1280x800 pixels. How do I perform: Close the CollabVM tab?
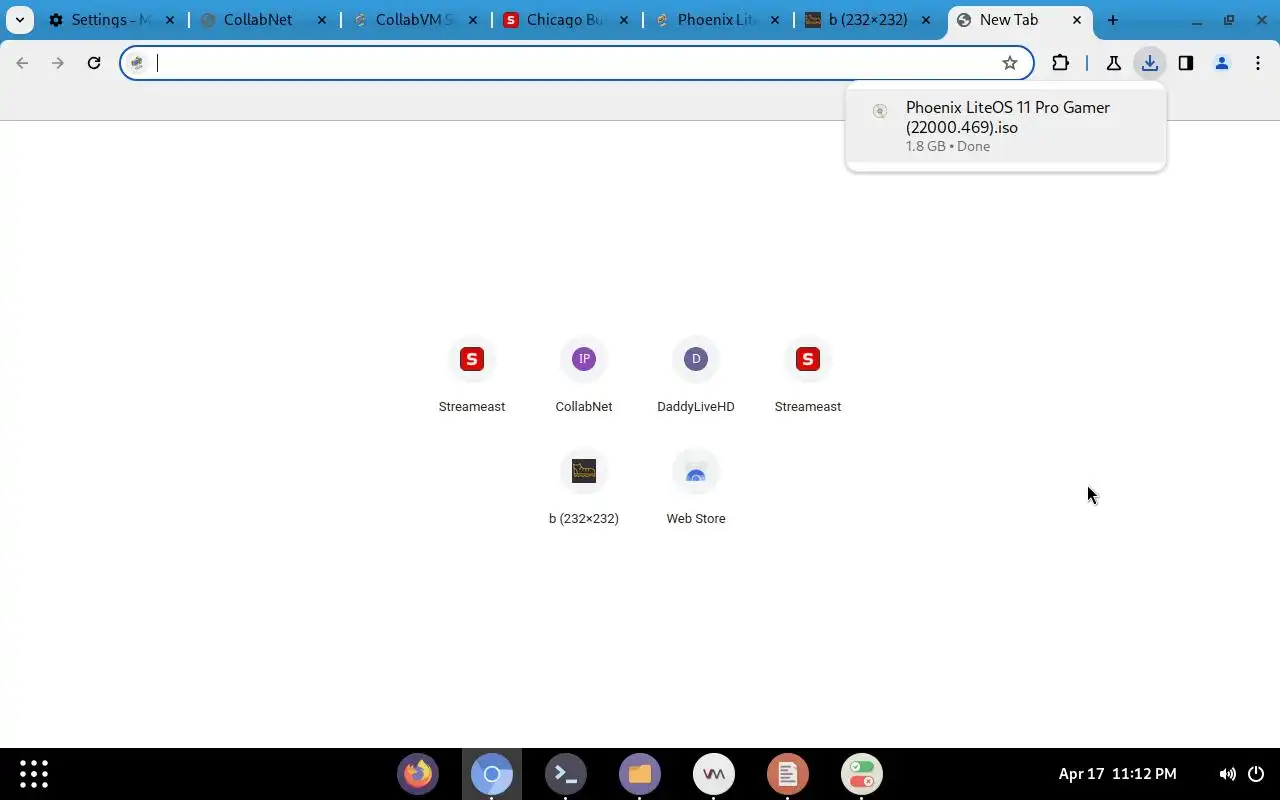(473, 20)
